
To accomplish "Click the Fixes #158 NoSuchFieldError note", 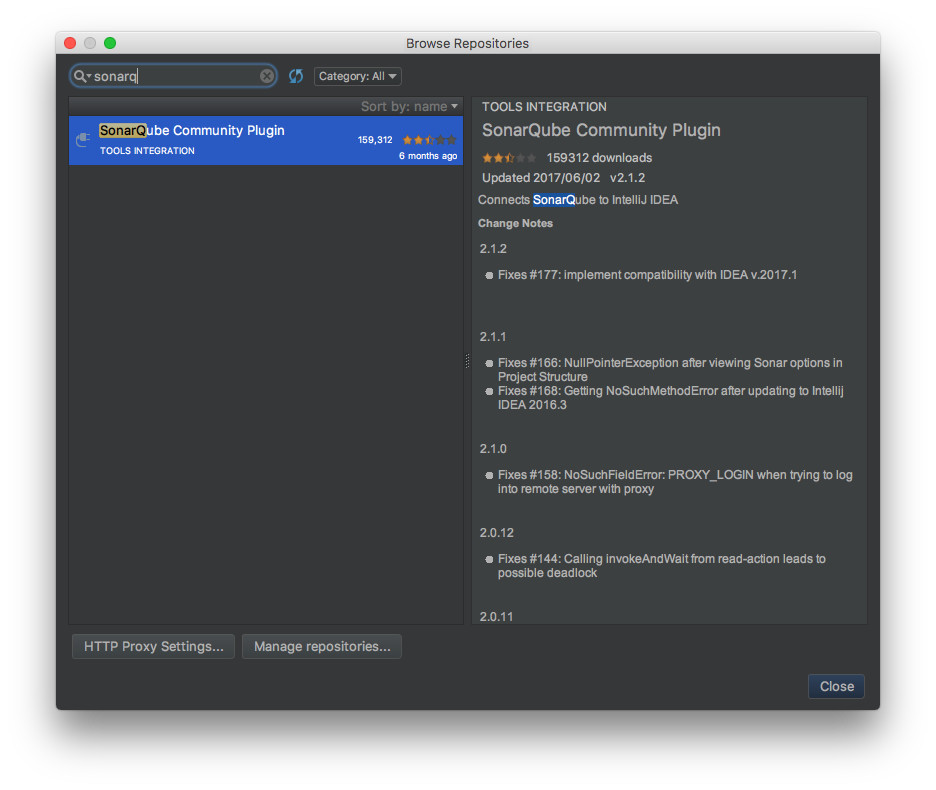I will (x=675, y=482).
